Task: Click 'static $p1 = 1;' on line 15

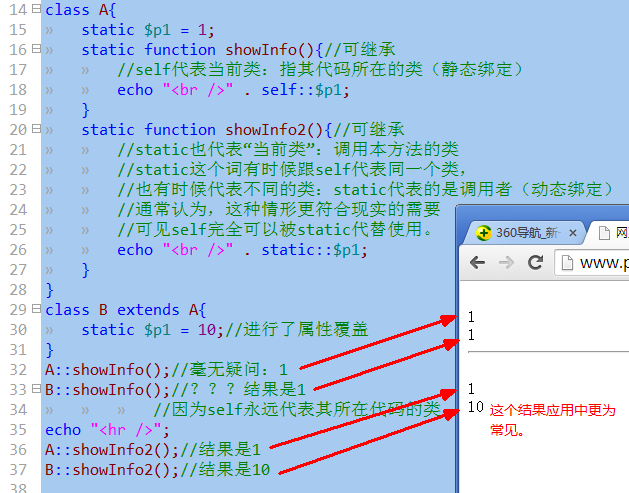Action: (148, 30)
